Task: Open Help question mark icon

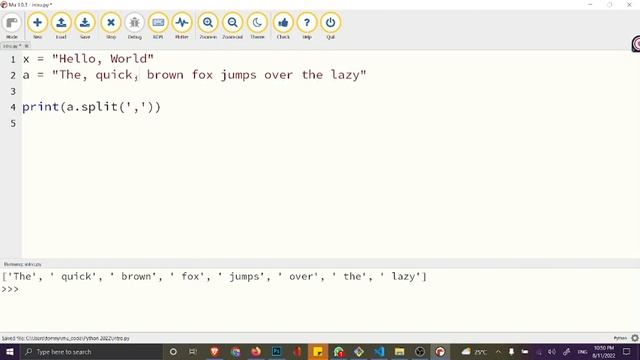Action: tap(307, 26)
